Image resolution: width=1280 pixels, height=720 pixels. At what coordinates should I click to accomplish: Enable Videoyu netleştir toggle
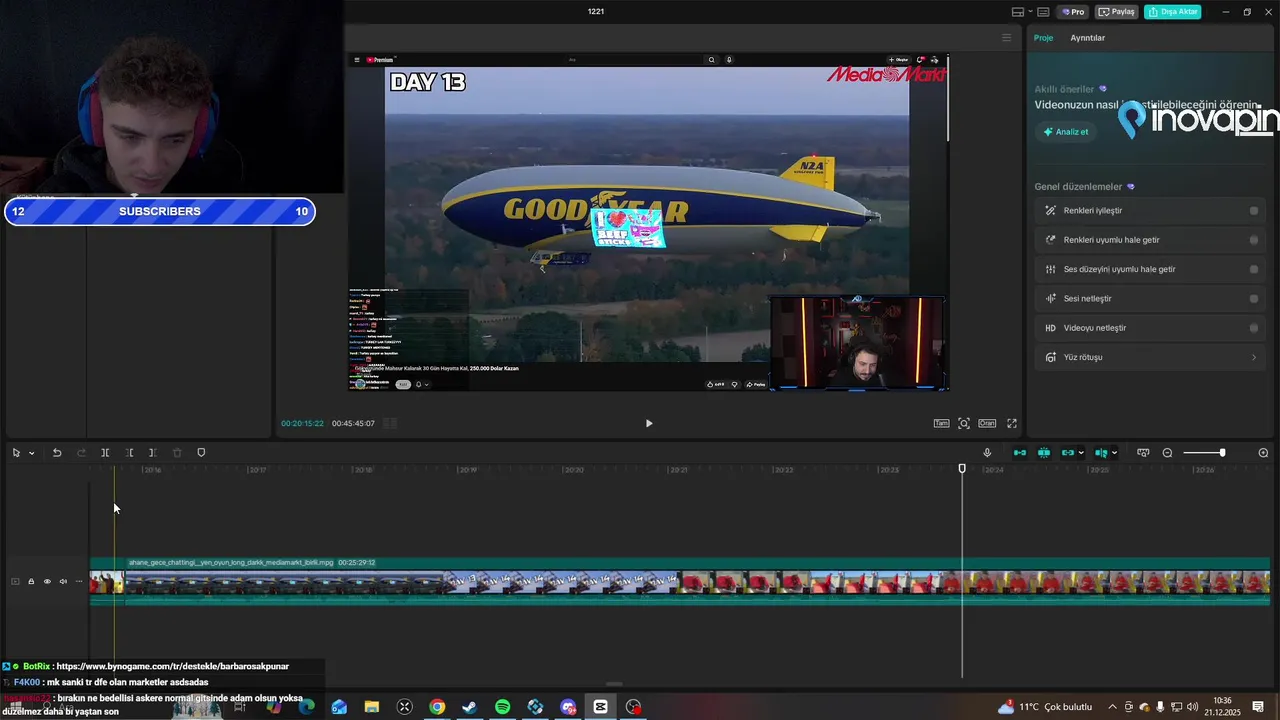[x=1254, y=328]
